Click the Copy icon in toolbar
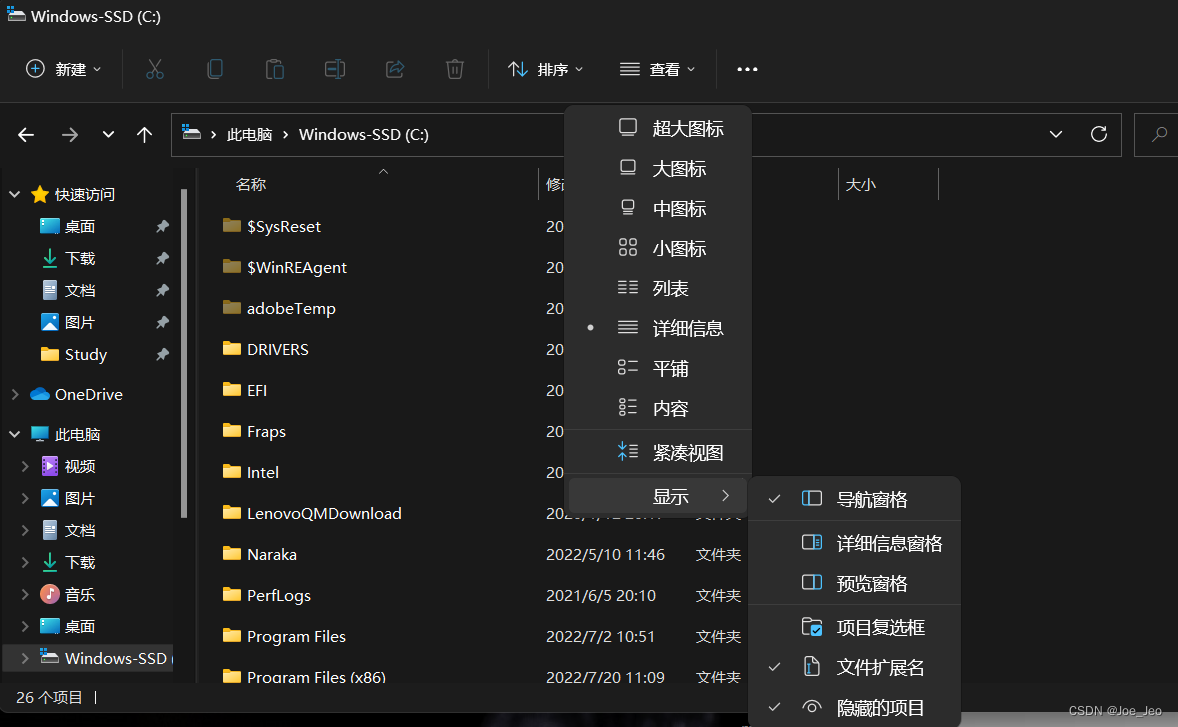This screenshot has height=727, width=1178. (x=215, y=69)
